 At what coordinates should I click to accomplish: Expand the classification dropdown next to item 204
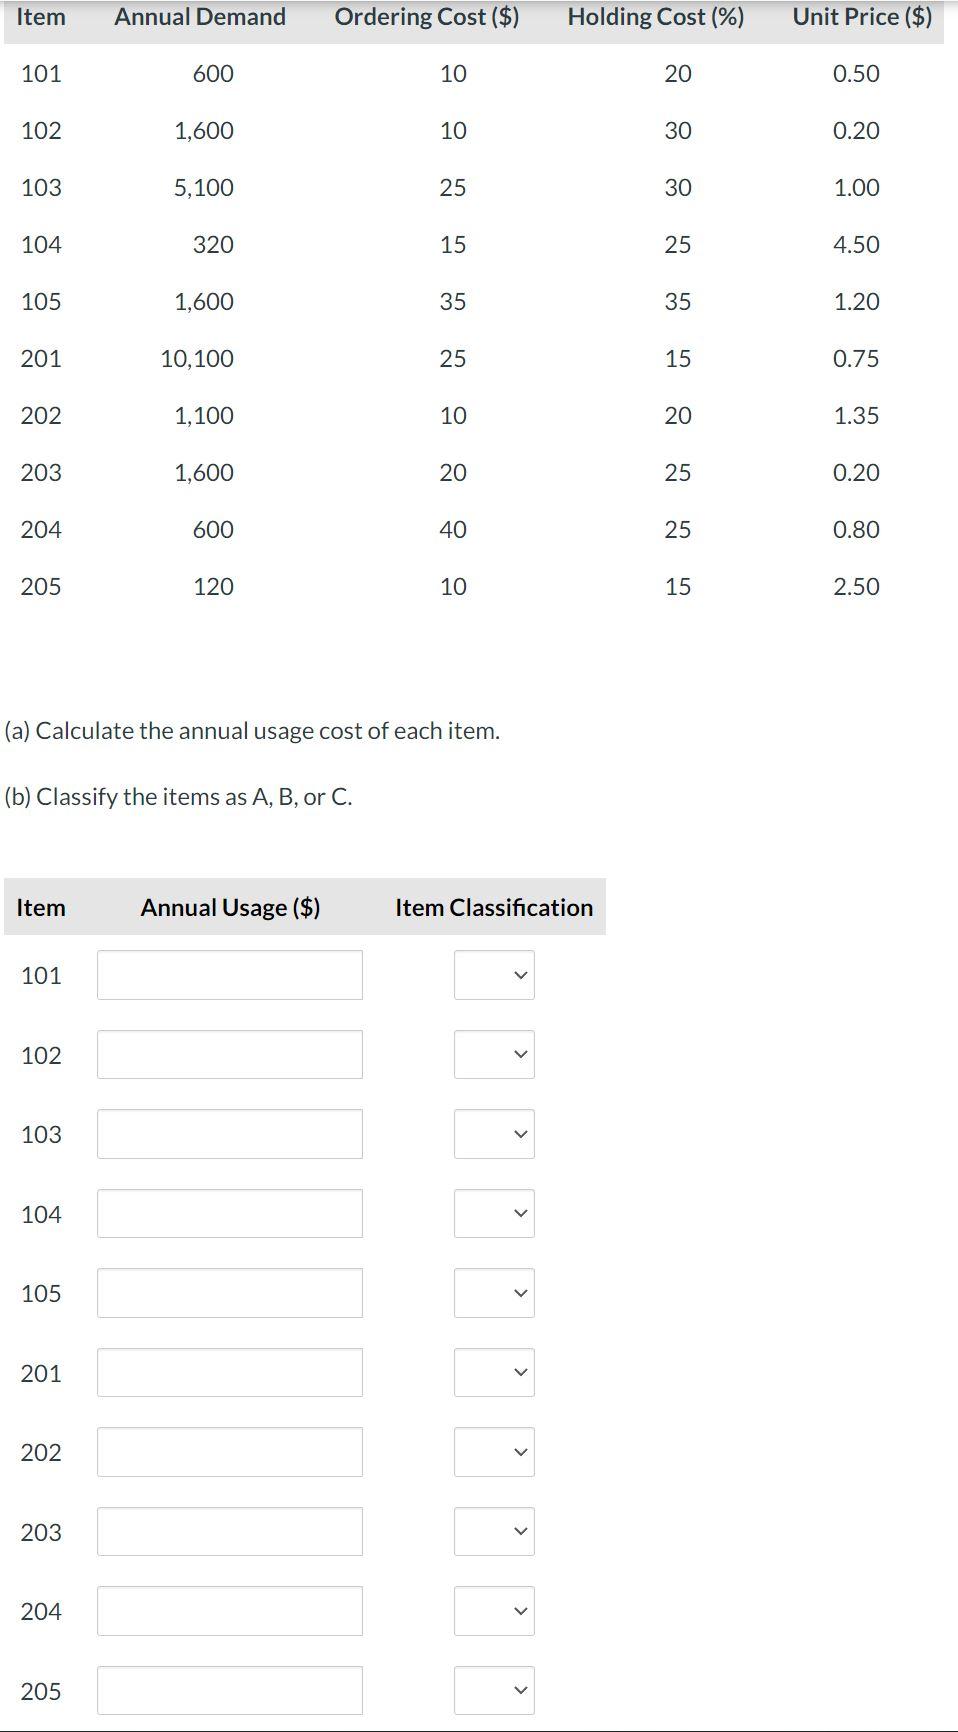[x=494, y=1610]
